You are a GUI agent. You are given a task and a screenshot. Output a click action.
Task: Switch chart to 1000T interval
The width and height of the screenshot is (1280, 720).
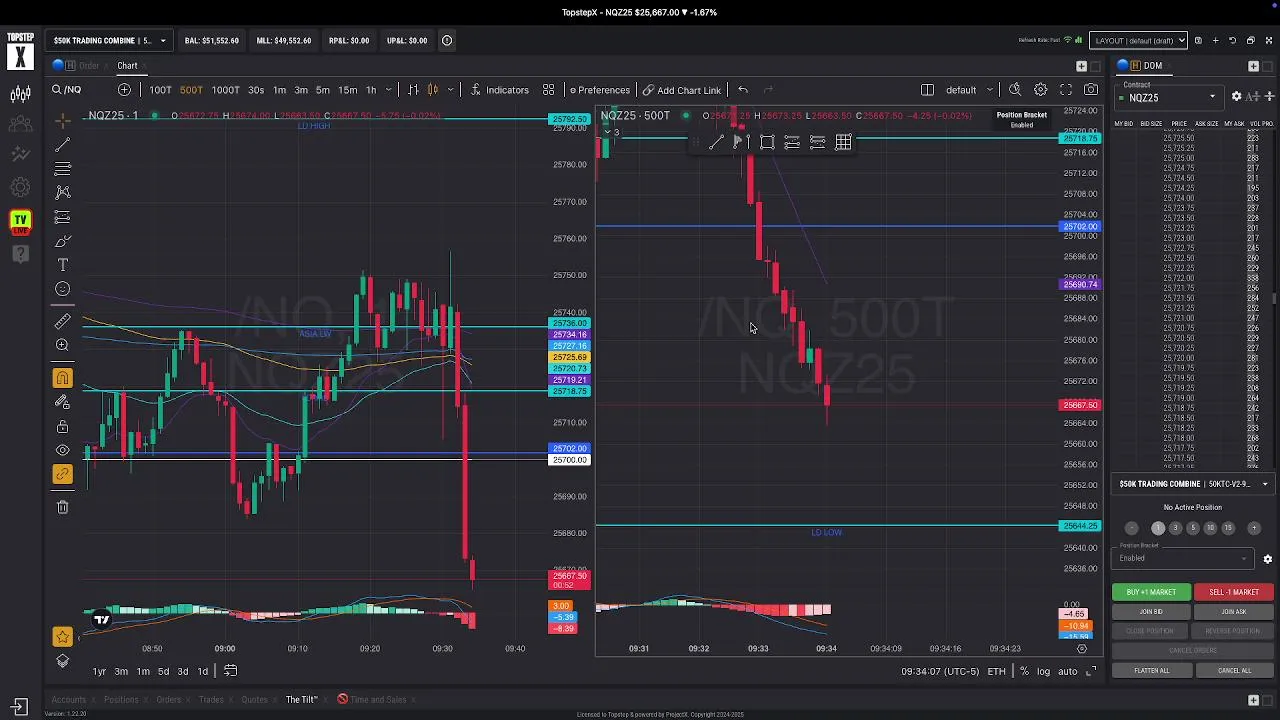(225, 90)
